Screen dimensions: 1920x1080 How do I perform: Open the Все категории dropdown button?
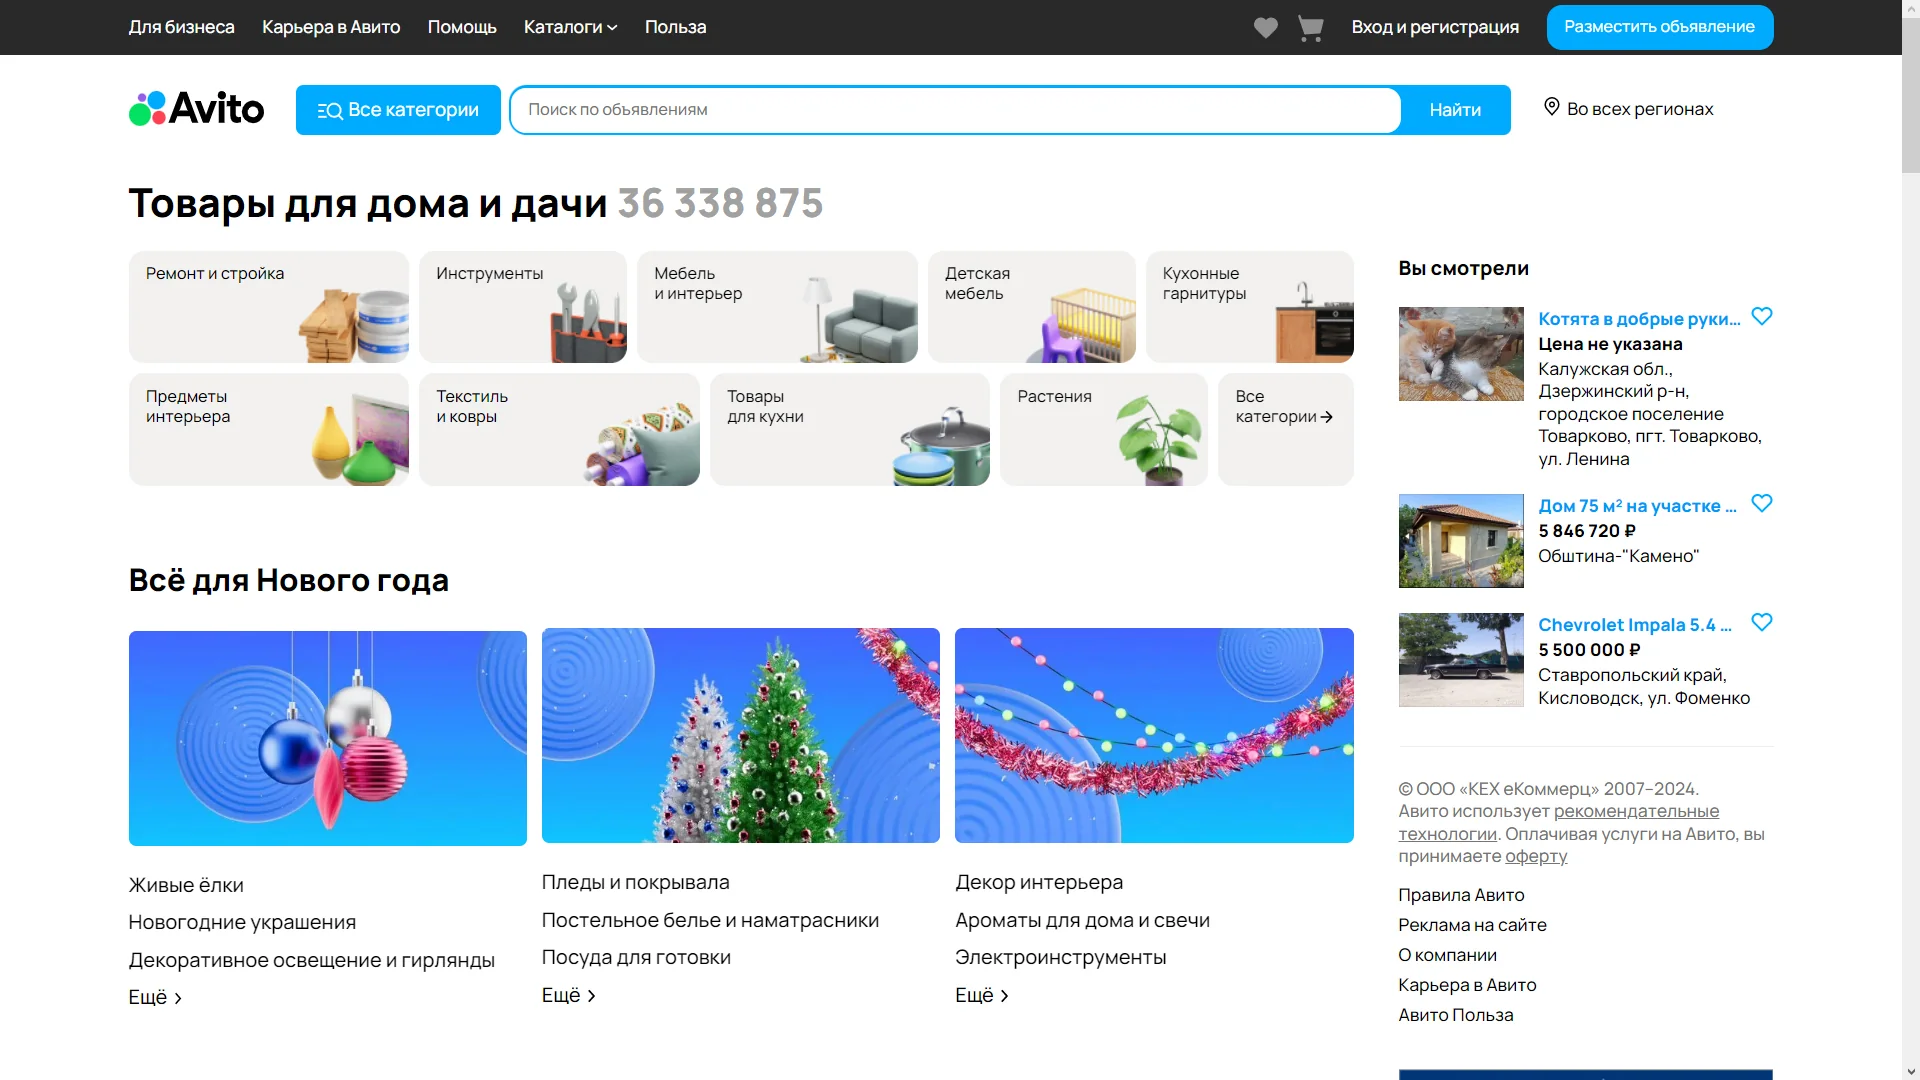tap(398, 110)
